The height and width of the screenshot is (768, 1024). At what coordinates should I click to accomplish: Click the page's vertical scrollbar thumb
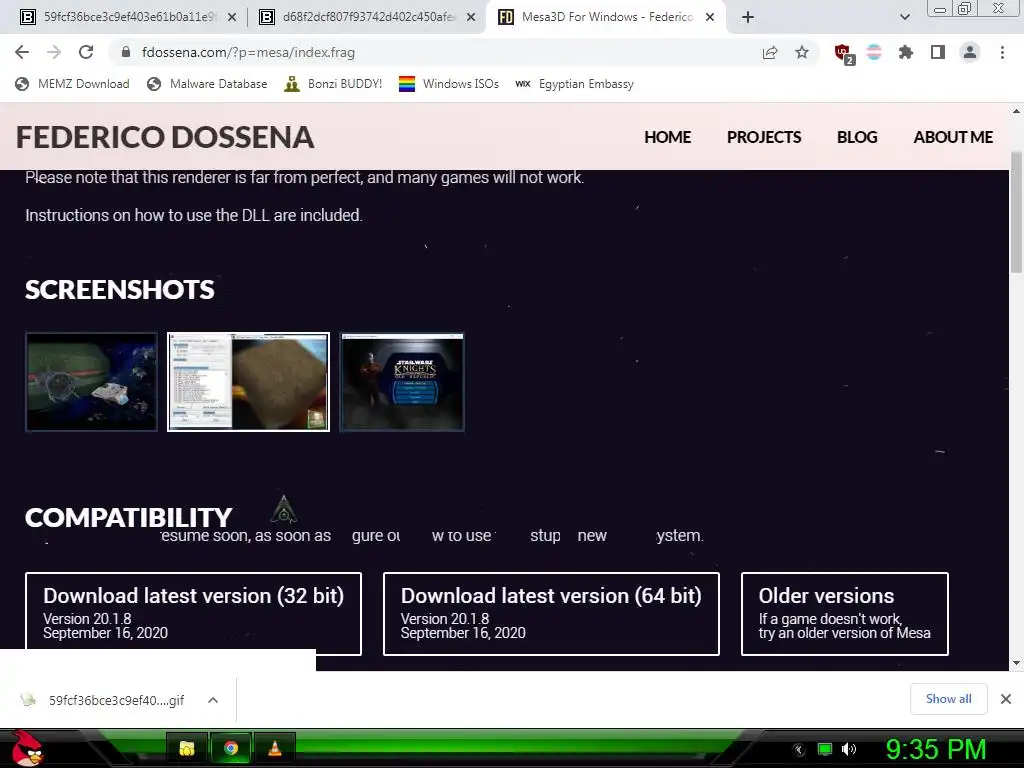(x=1016, y=212)
